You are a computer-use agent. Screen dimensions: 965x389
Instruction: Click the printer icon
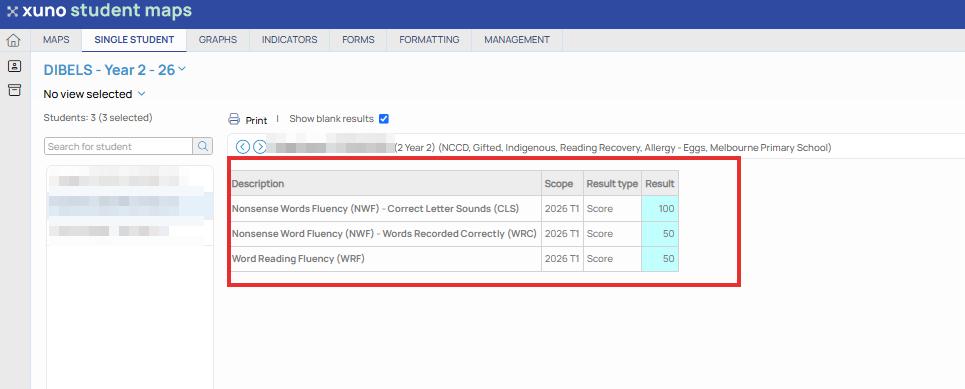pos(234,119)
